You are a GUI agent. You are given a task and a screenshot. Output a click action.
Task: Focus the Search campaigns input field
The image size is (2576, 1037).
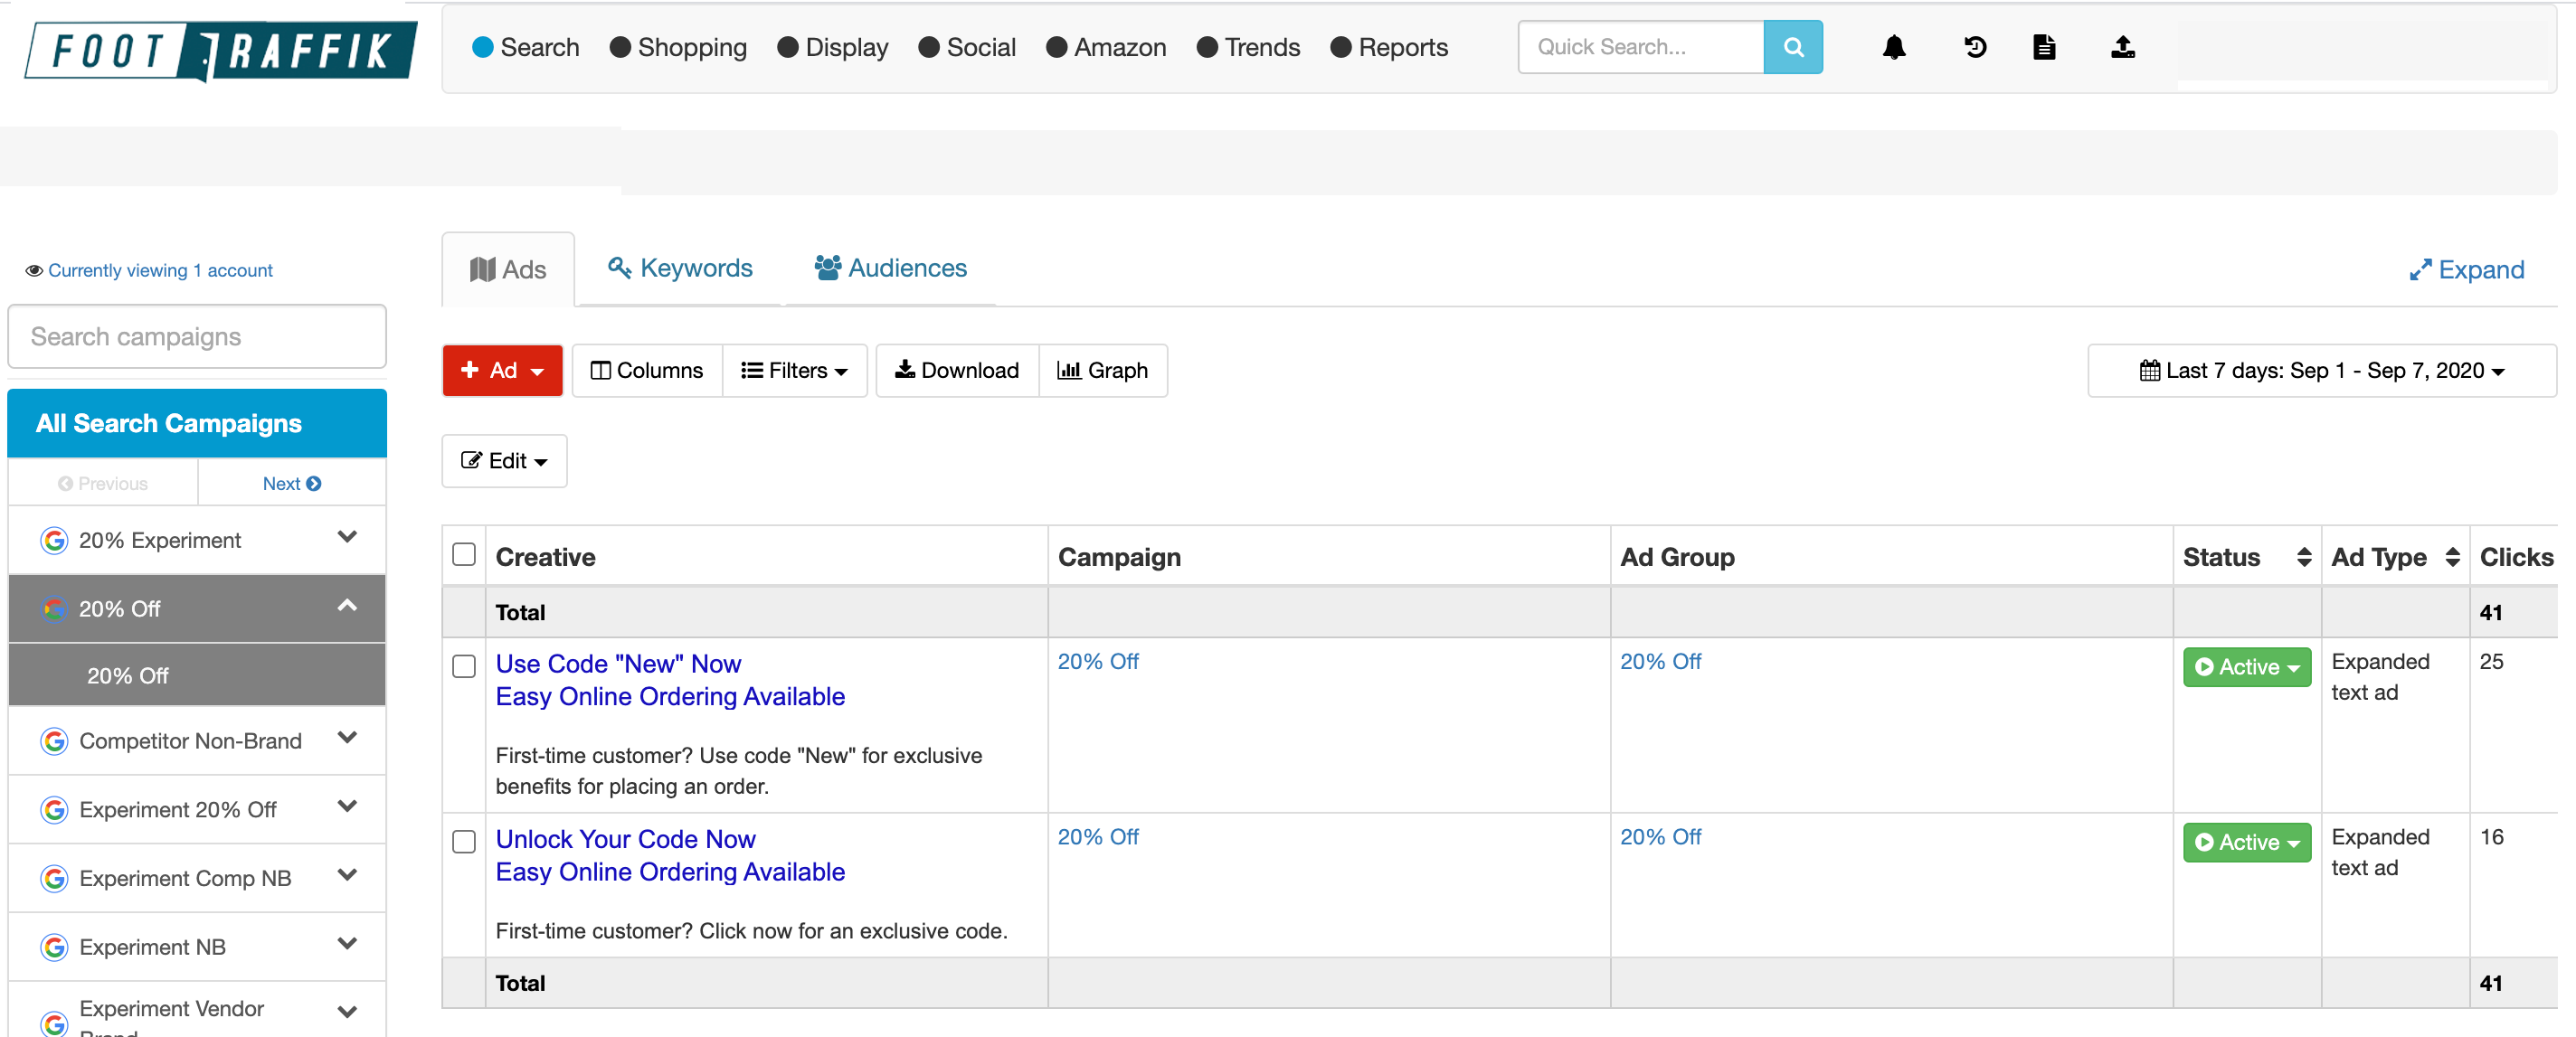(197, 337)
